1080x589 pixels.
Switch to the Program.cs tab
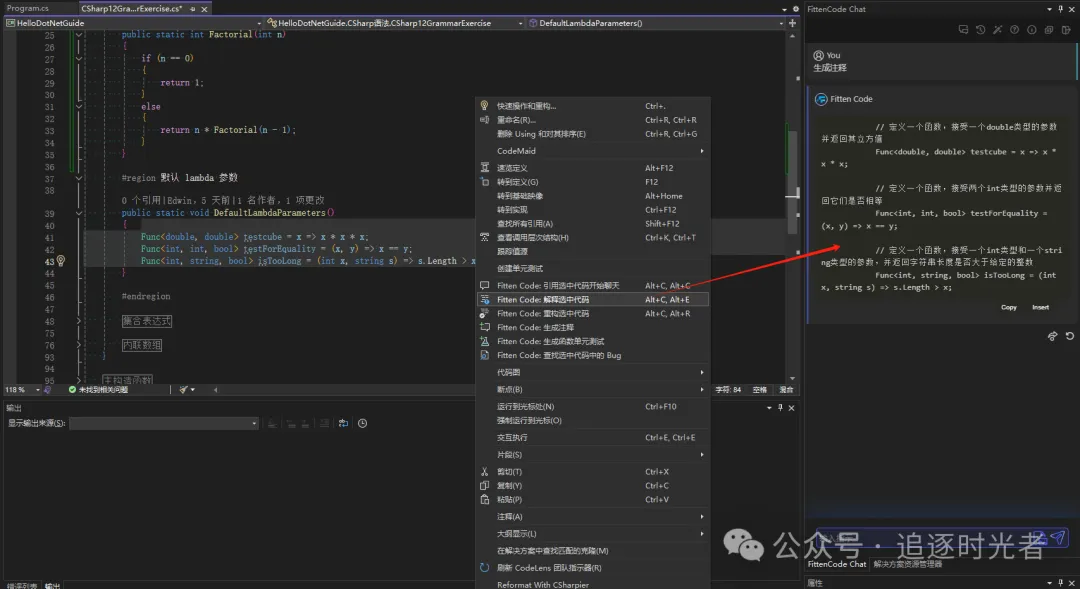tap(28, 8)
